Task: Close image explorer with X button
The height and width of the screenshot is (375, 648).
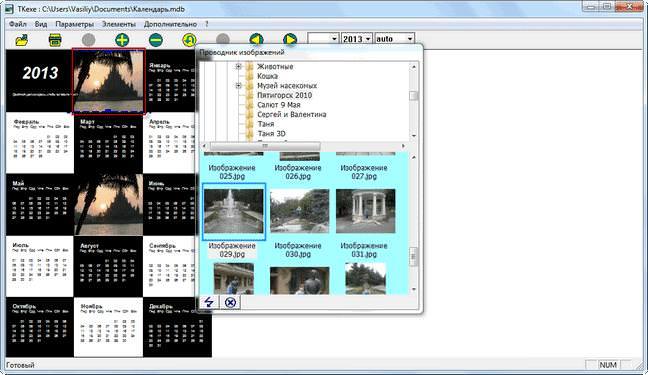Action: click(230, 302)
